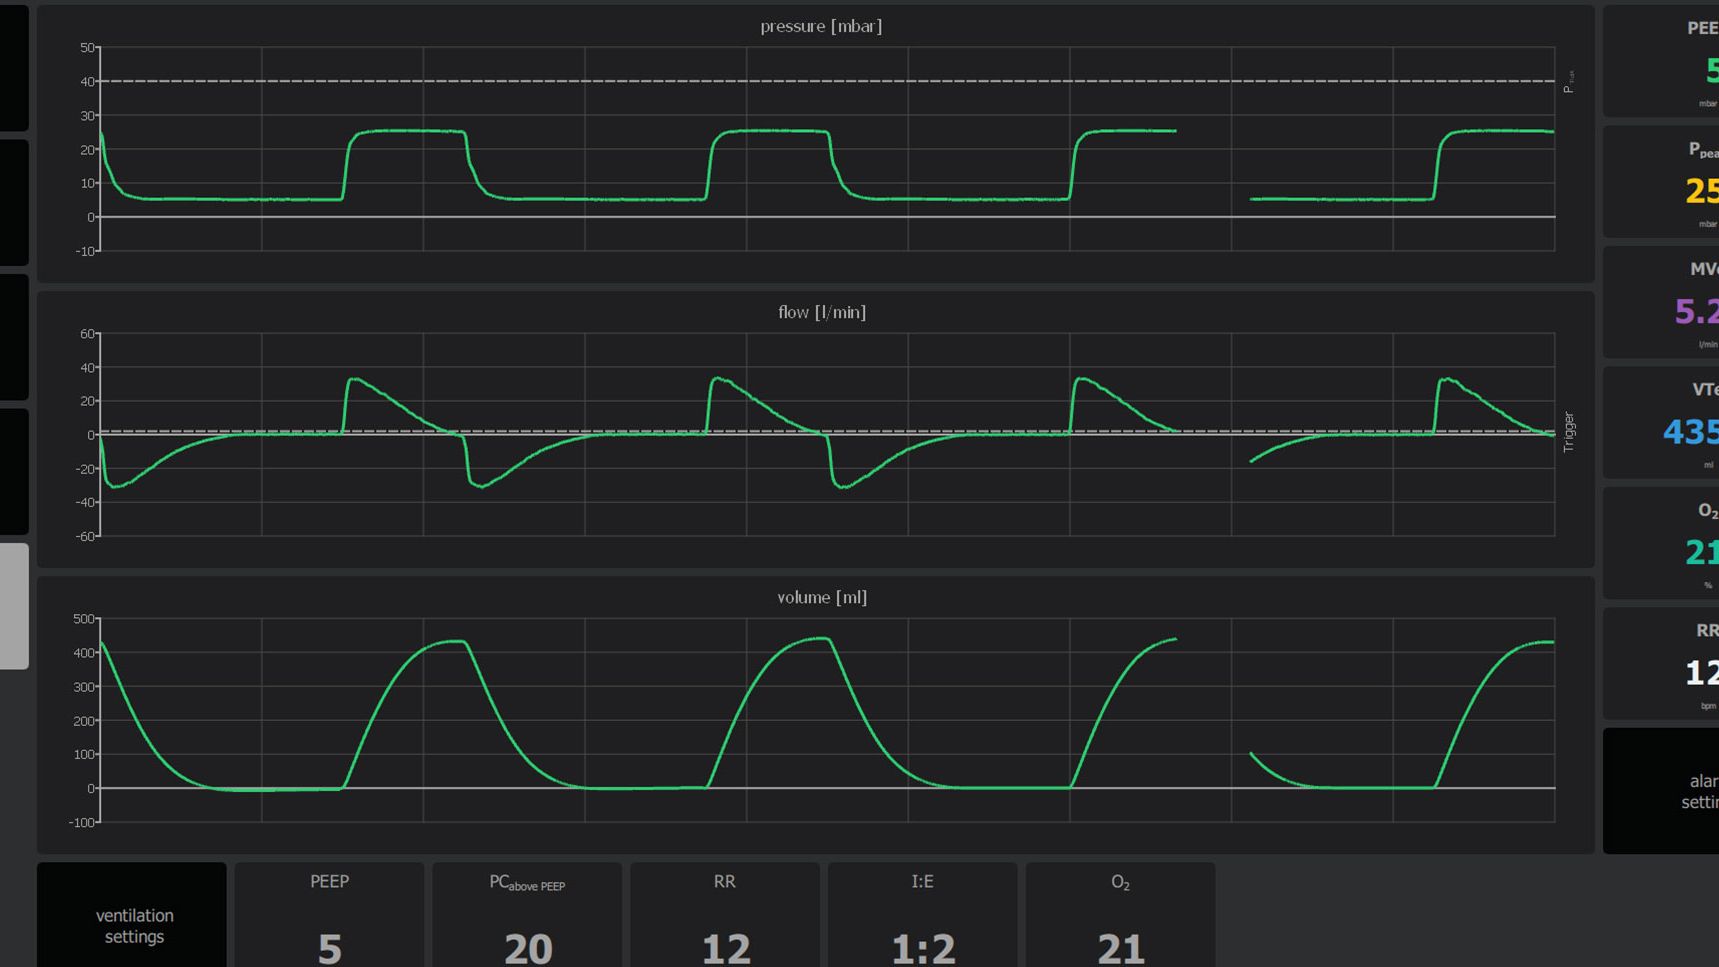Adjust the RR setting in bottom bar
The width and height of the screenshot is (1719, 967).
(724, 915)
